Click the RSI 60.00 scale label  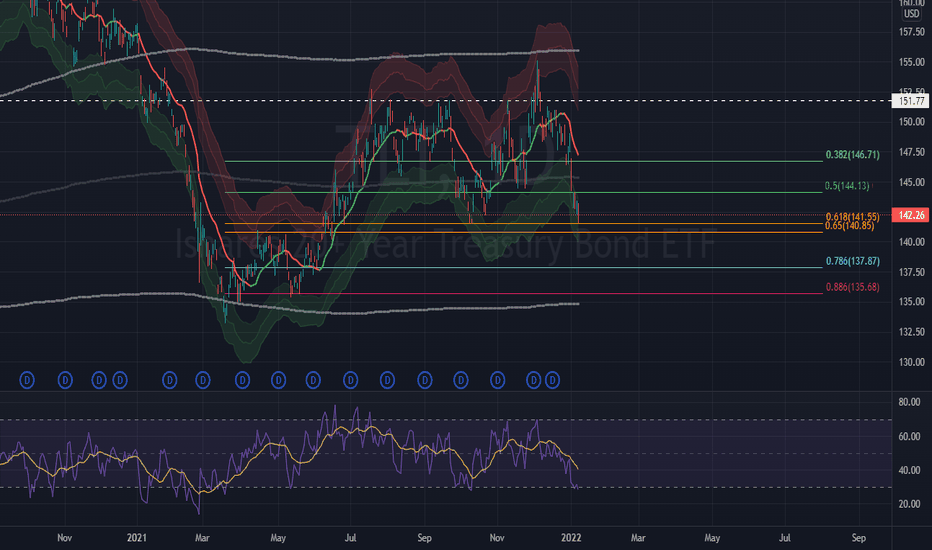(x=909, y=436)
